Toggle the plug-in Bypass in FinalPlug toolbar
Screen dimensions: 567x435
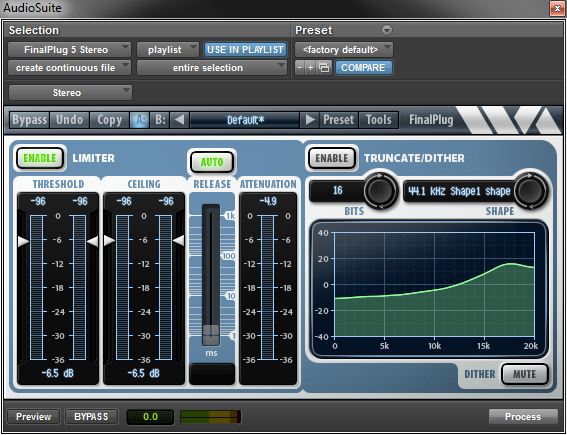[29, 120]
